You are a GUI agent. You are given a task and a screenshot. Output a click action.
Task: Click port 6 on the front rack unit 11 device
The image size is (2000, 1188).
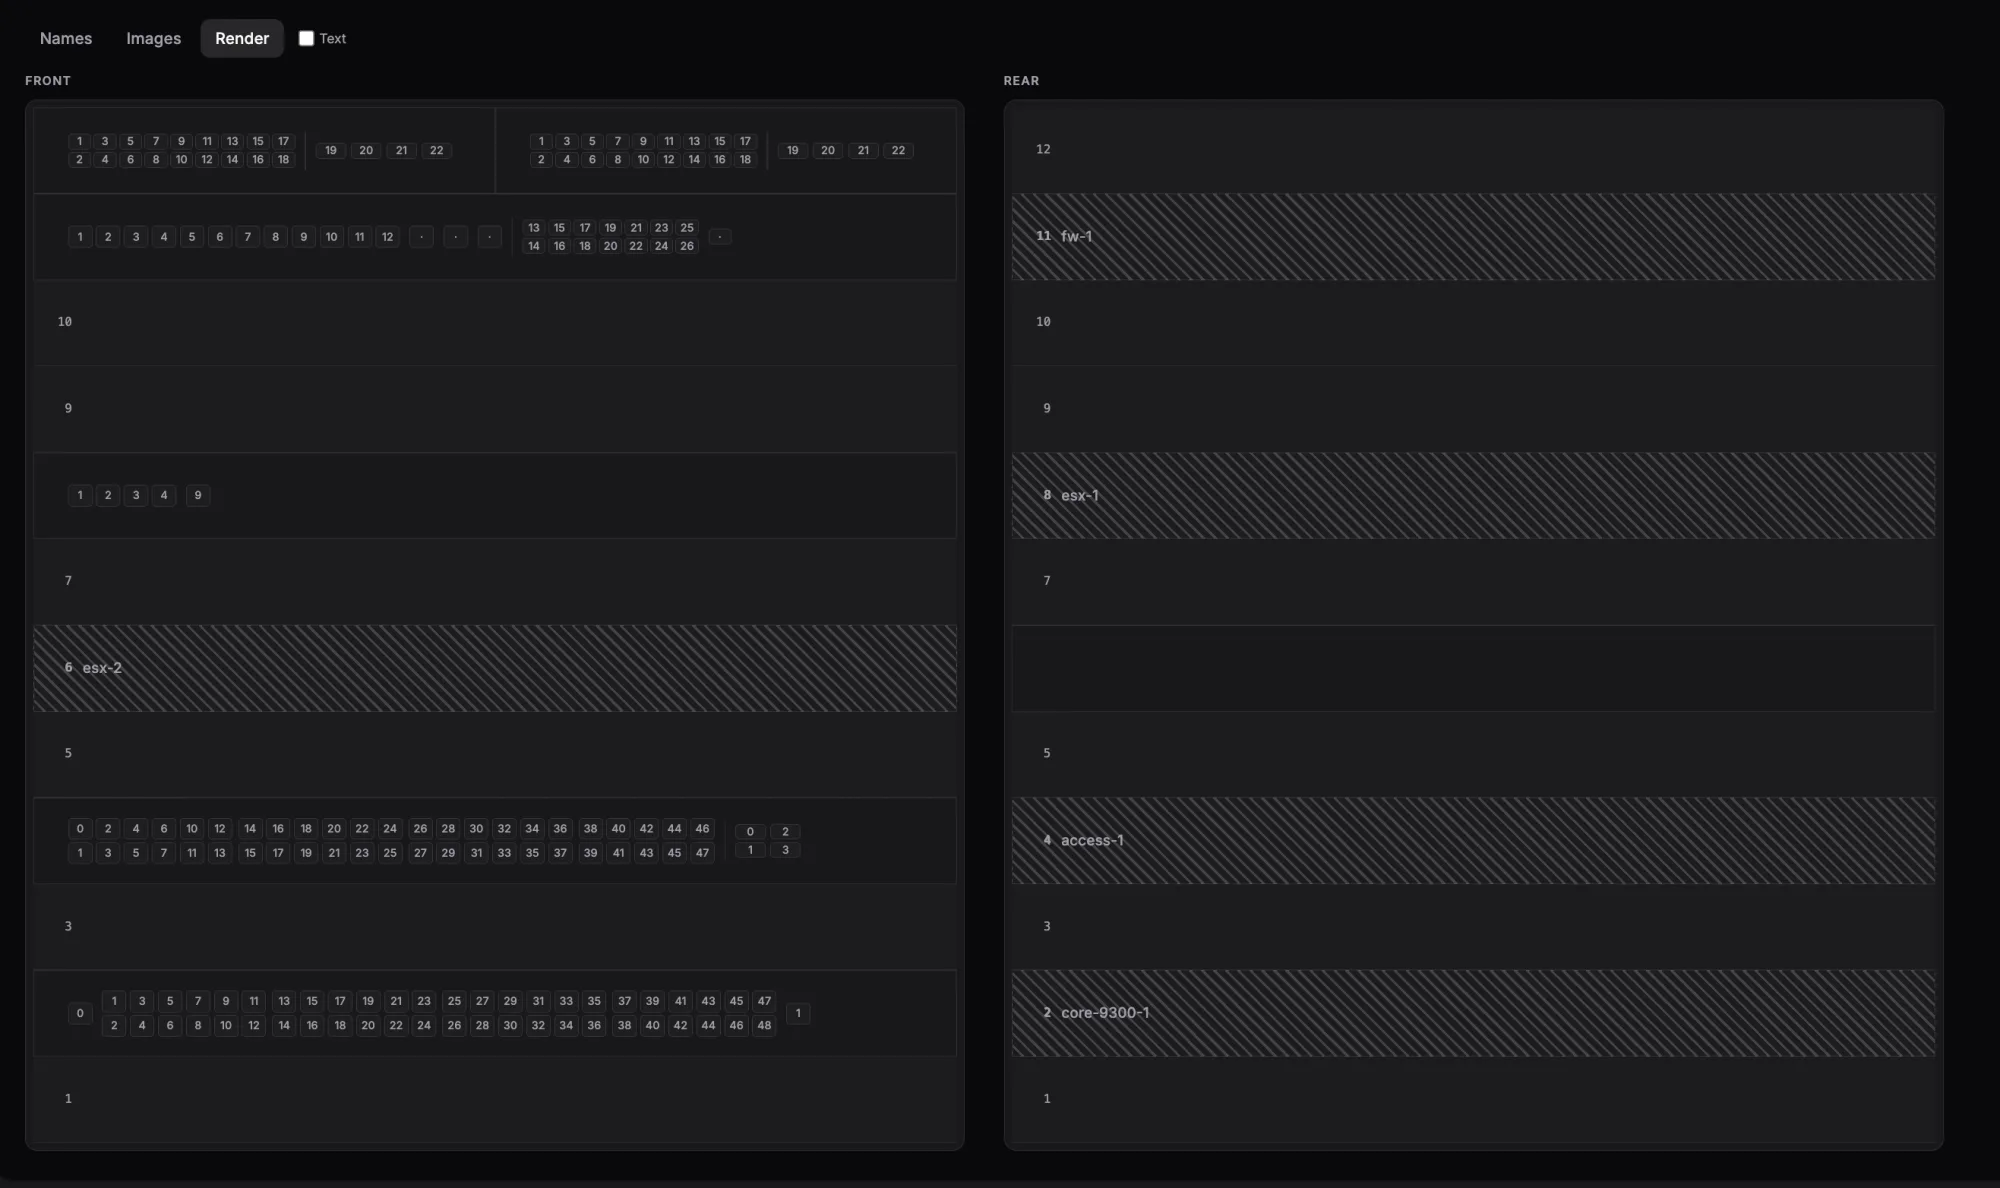point(220,237)
